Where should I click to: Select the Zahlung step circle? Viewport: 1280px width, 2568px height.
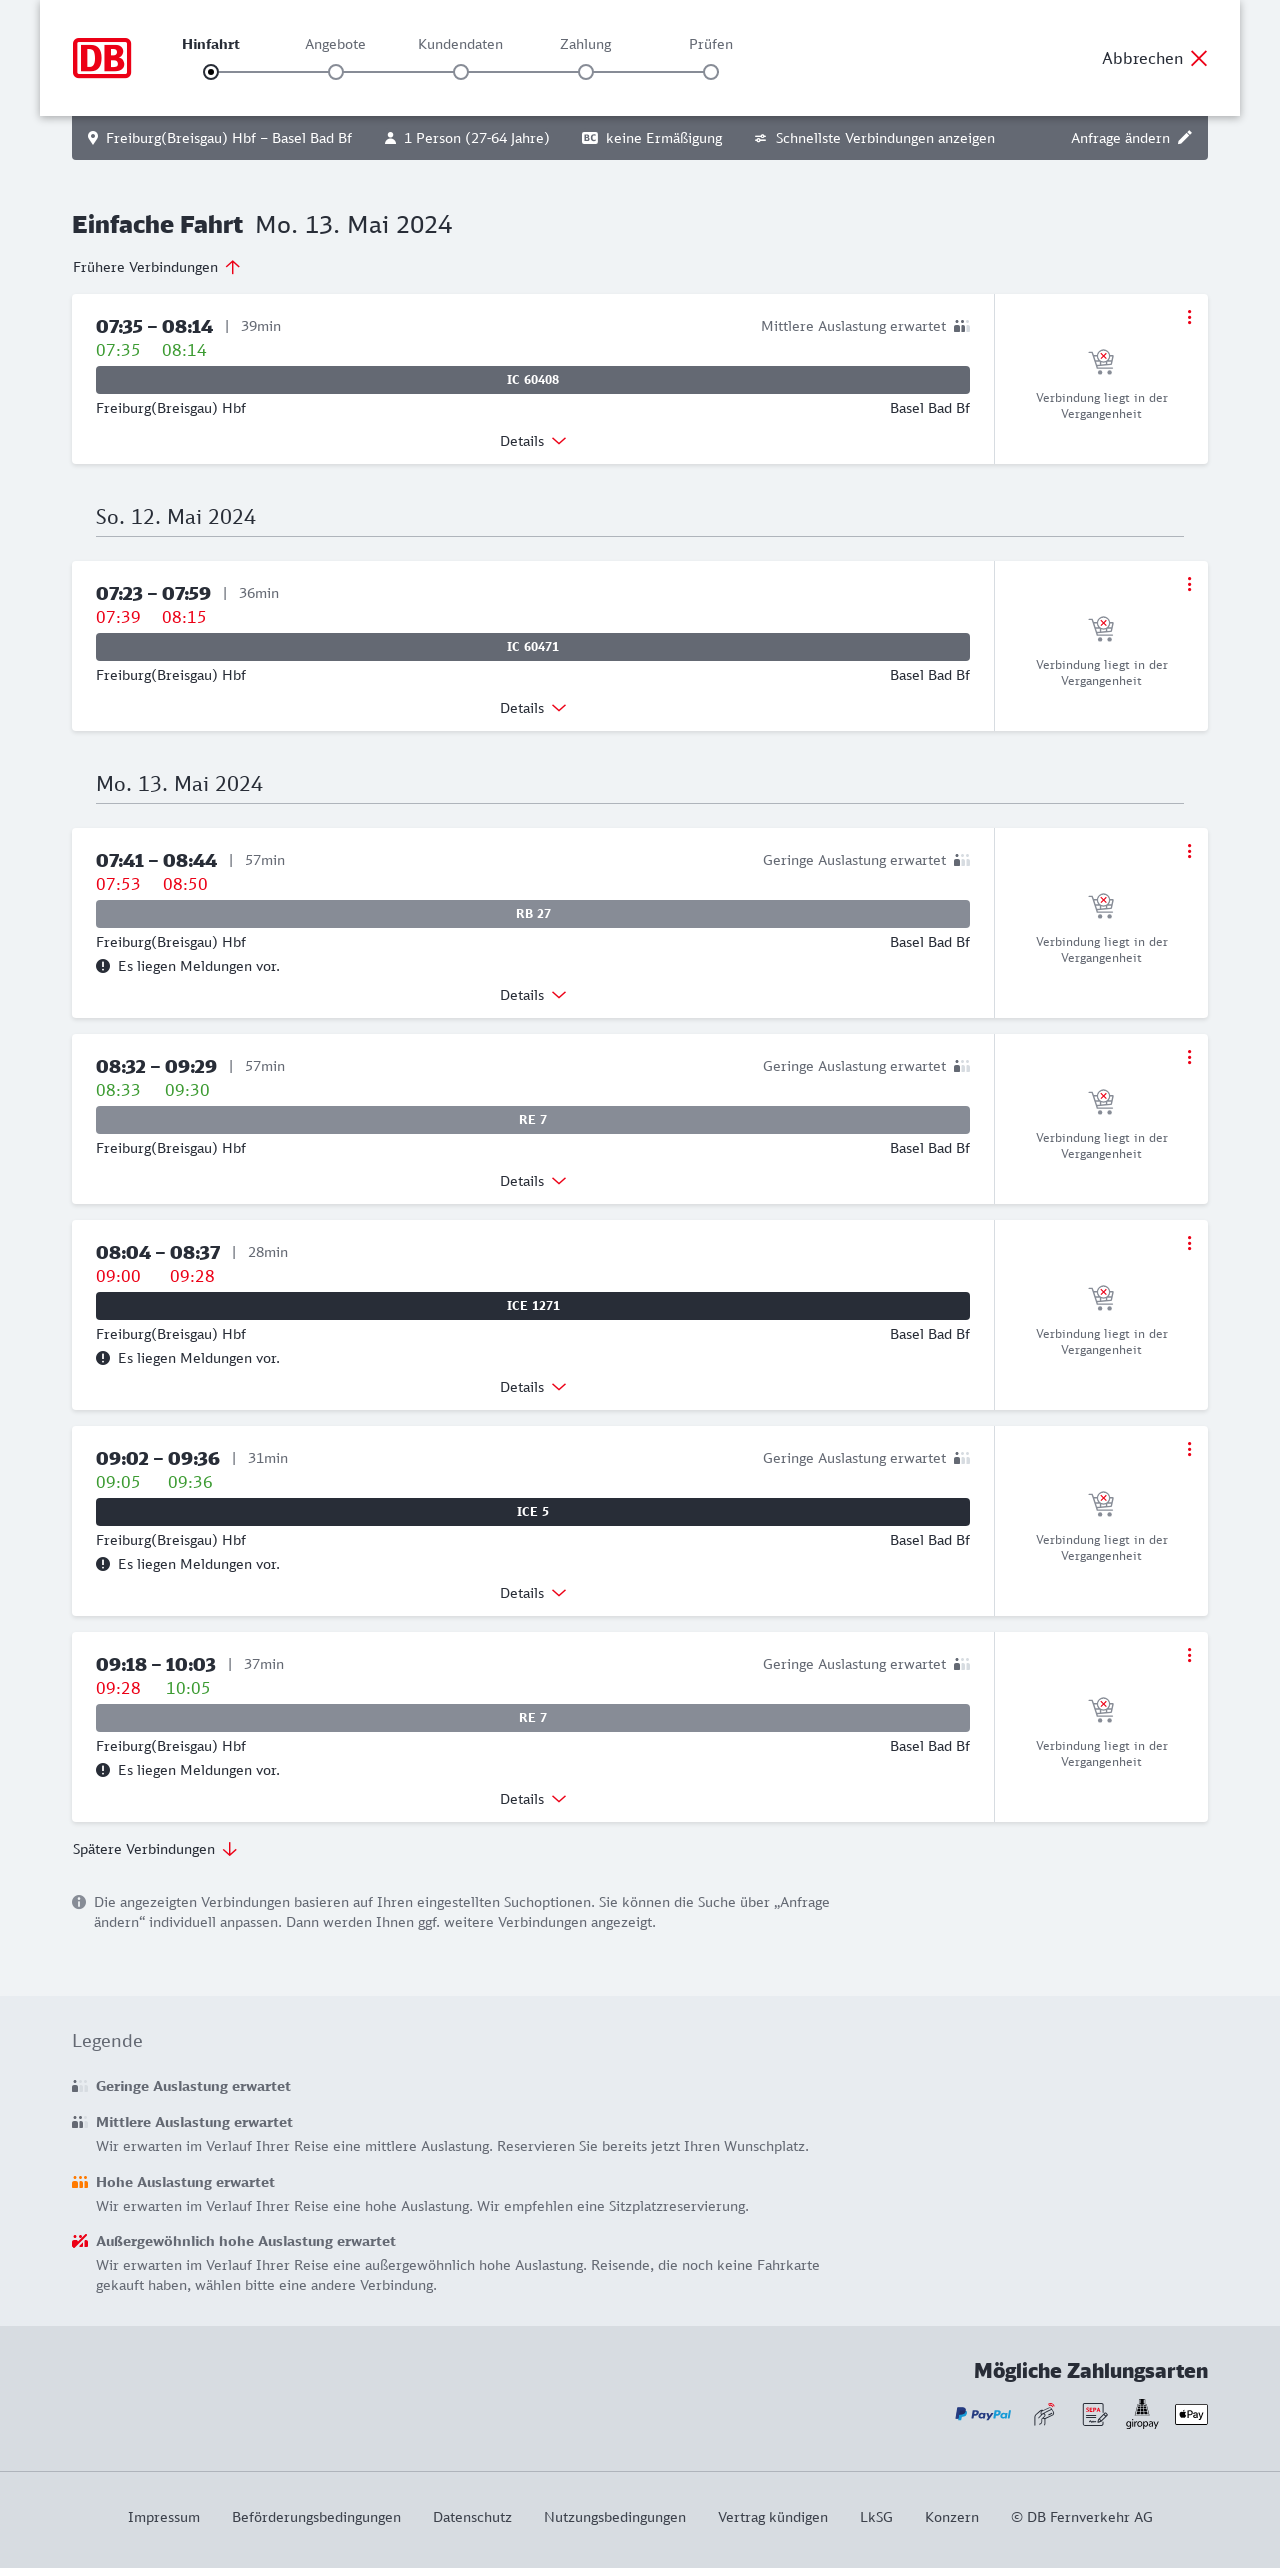(586, 72)
